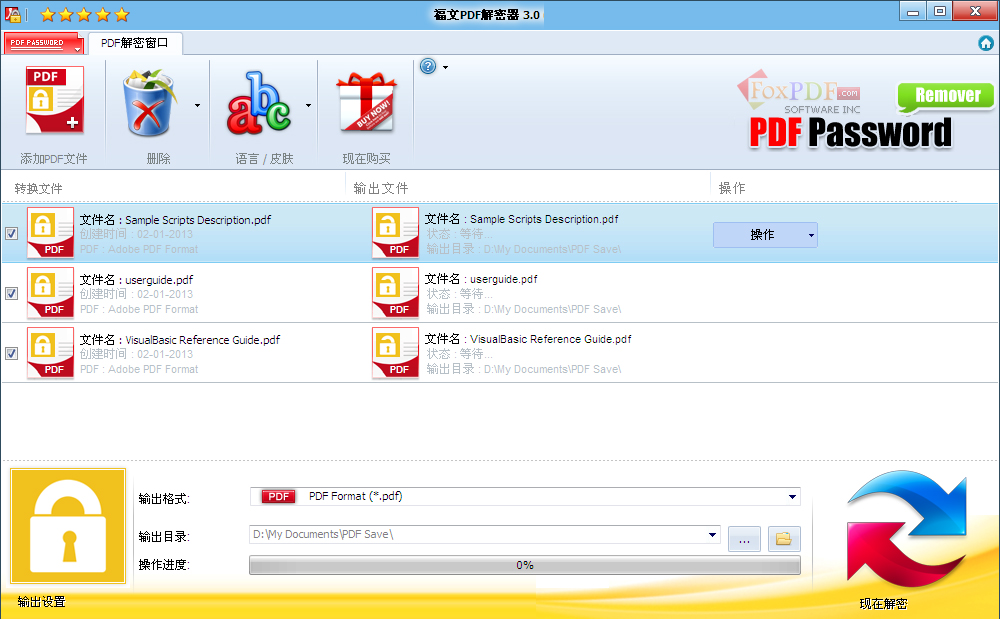
Task: Click the 操作进度 label
Action: point(165,565)
